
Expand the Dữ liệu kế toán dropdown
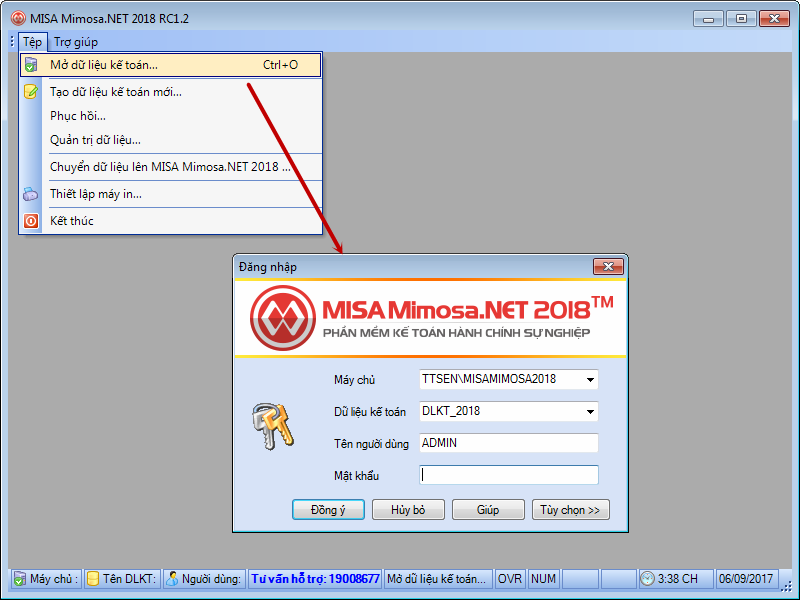(590, 411)
